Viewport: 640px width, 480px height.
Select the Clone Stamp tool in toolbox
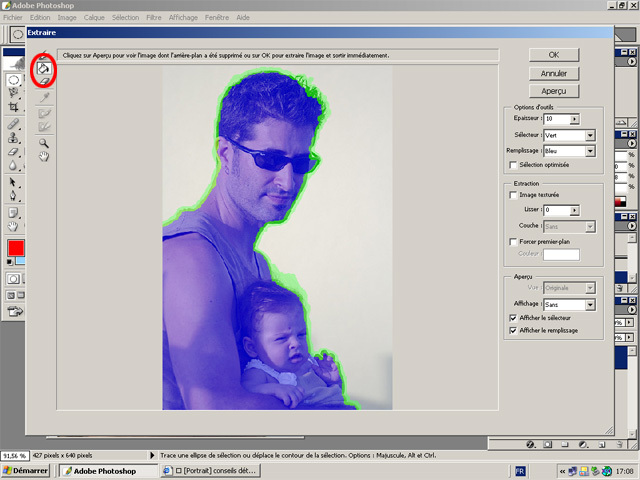[13, 138]
